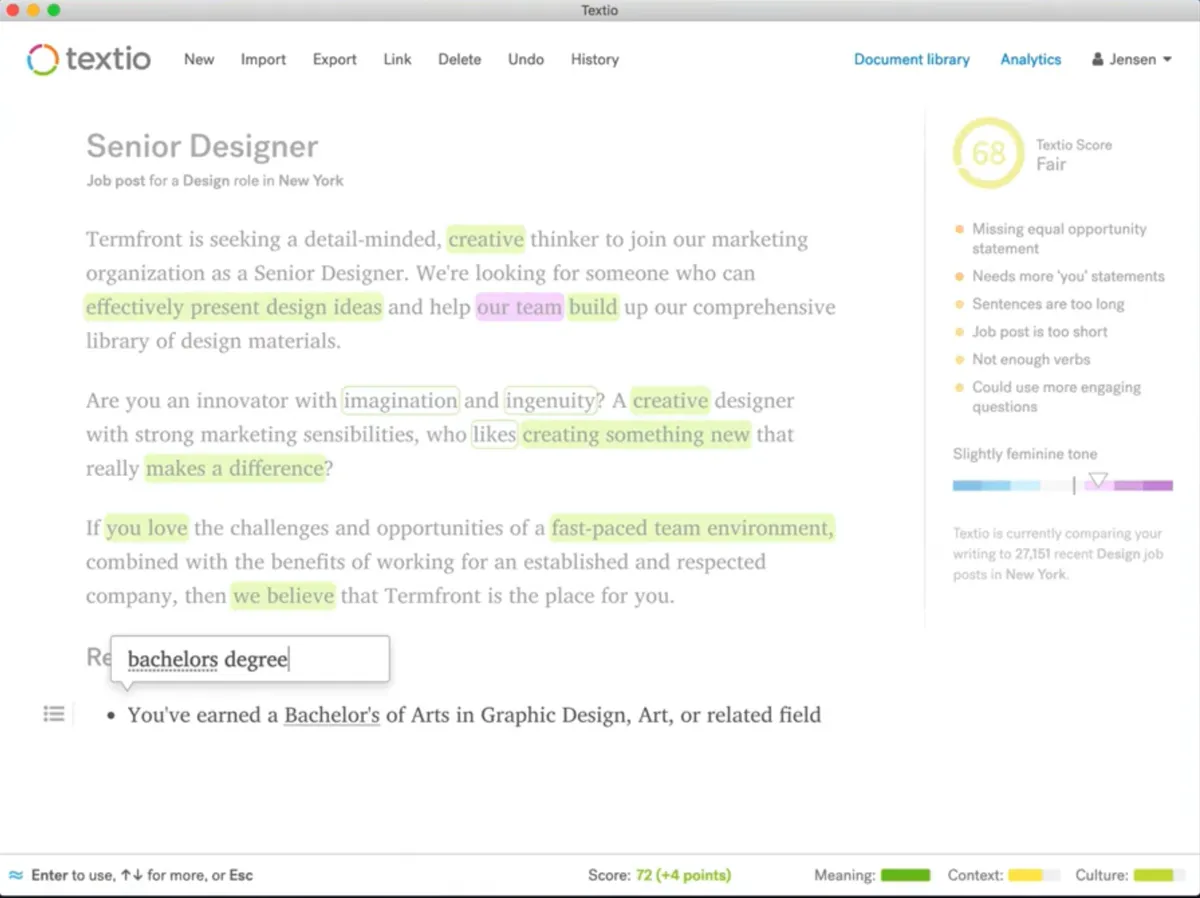Open the Analytics link
The image size is (1200, 898).
coord(1031,59)
